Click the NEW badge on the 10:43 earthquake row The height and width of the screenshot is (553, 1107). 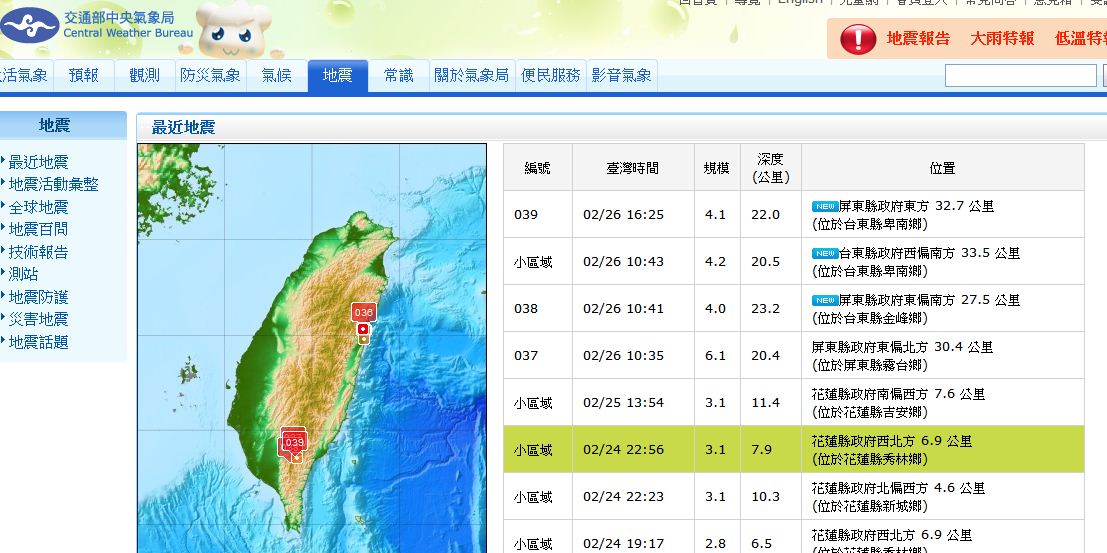[824, 253]
